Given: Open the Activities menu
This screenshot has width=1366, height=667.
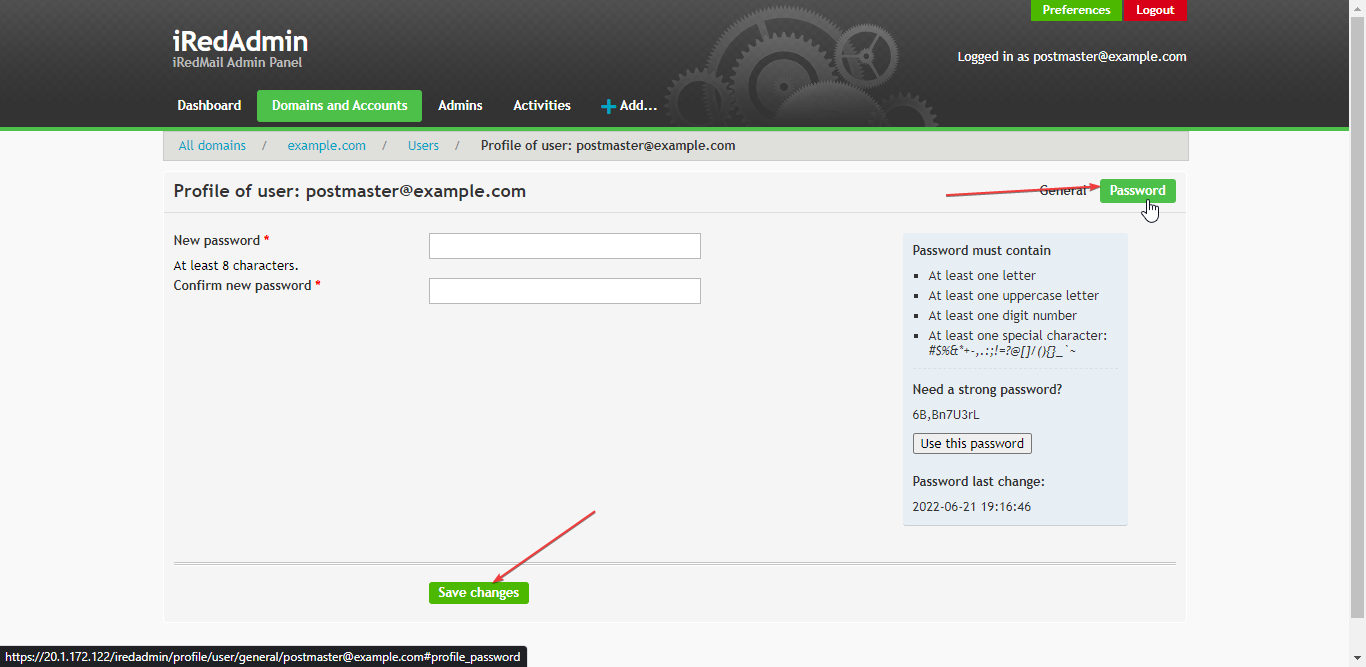Looking at the screenshot, I should coord(542,105).
